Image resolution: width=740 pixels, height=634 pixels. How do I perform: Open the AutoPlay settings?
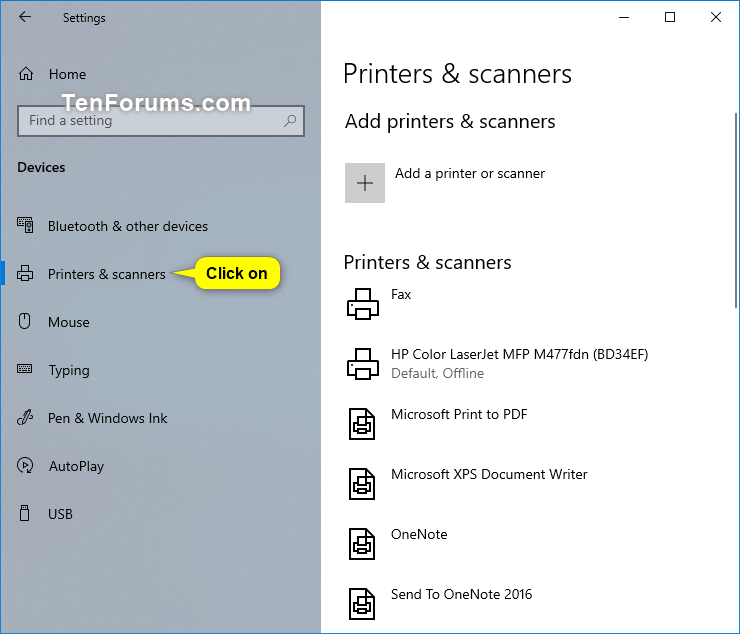76,466
